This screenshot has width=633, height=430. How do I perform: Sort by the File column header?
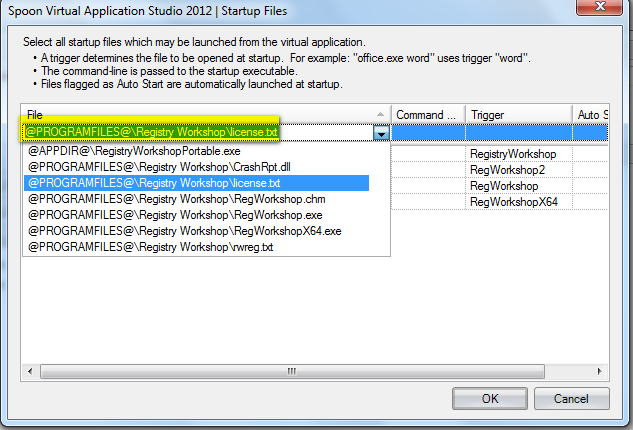click(x=206, y=115)
